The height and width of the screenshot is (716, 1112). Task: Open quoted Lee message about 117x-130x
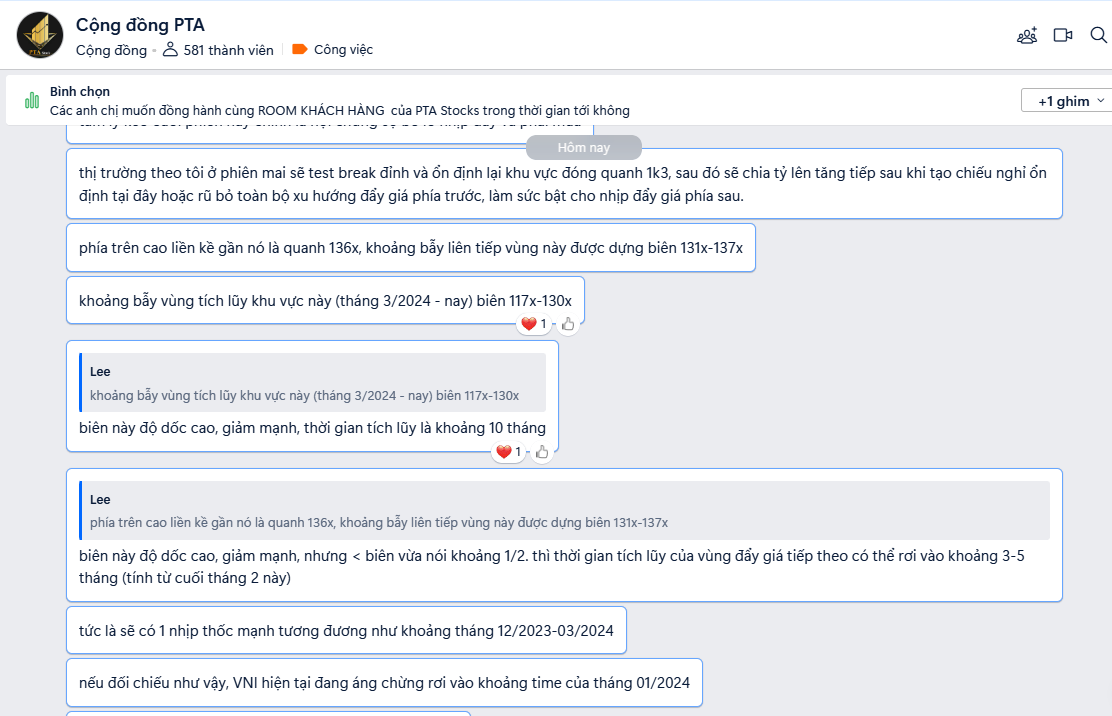[313, 383]
